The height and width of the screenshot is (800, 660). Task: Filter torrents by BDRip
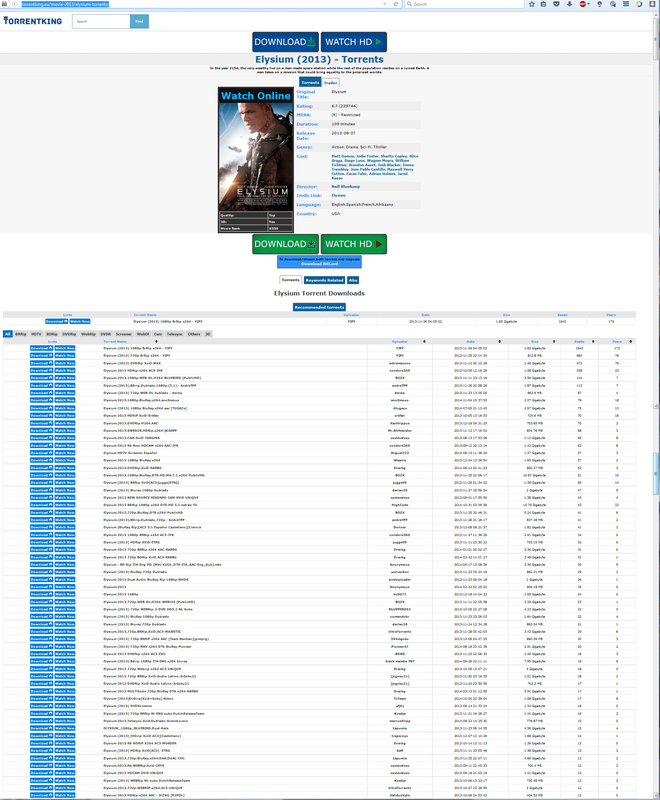52,334
